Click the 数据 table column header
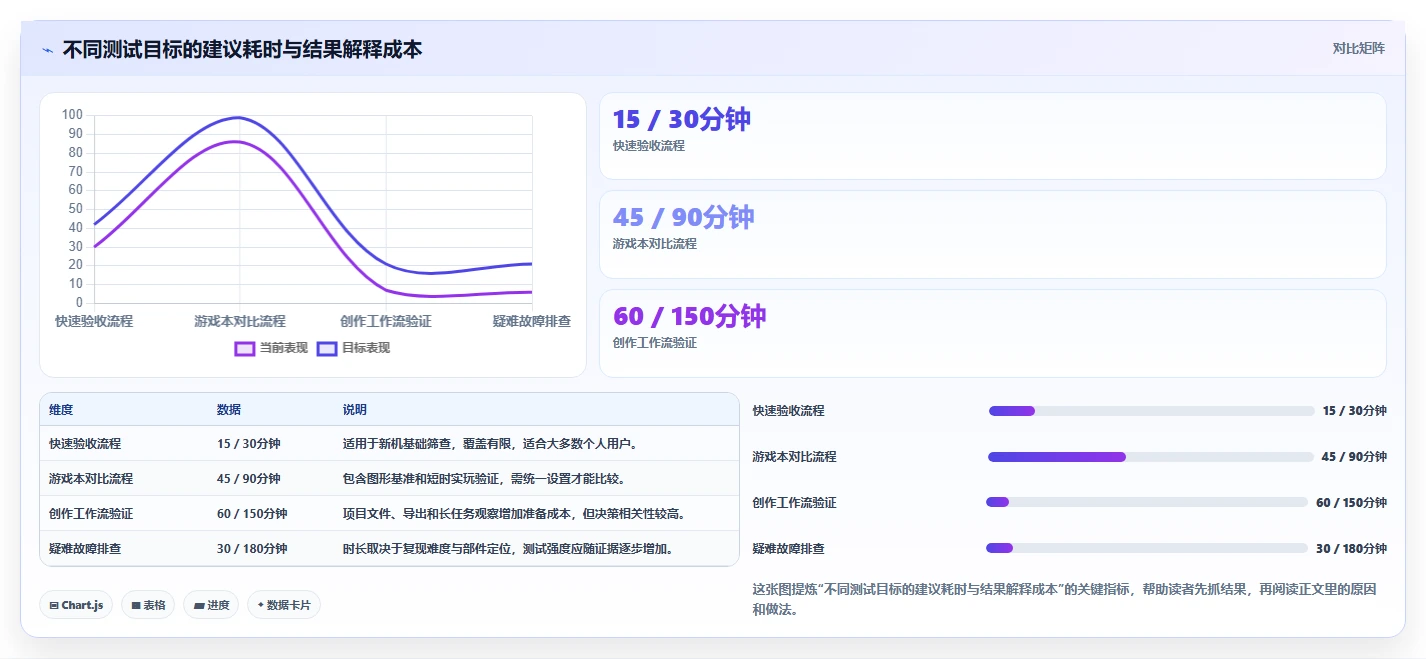1426x659 pixels. (x=229, y=410)
